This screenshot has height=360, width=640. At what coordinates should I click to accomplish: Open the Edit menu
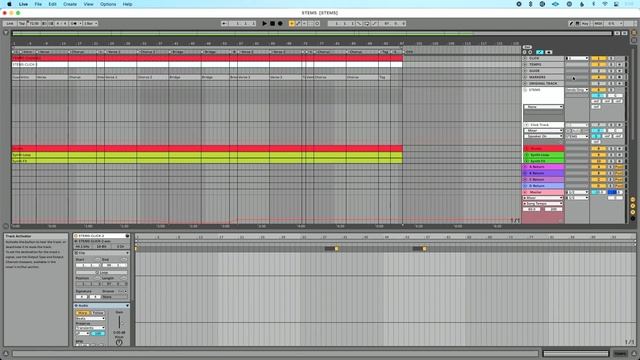(x=52, y=4)
